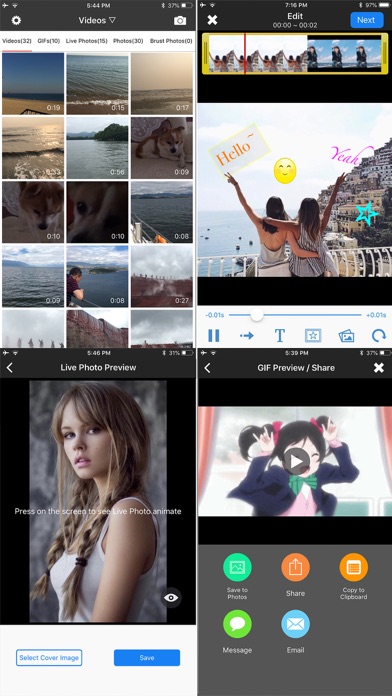Open settings via the gear icon
The image size is (392, 696).
click(x=16, y=20)
